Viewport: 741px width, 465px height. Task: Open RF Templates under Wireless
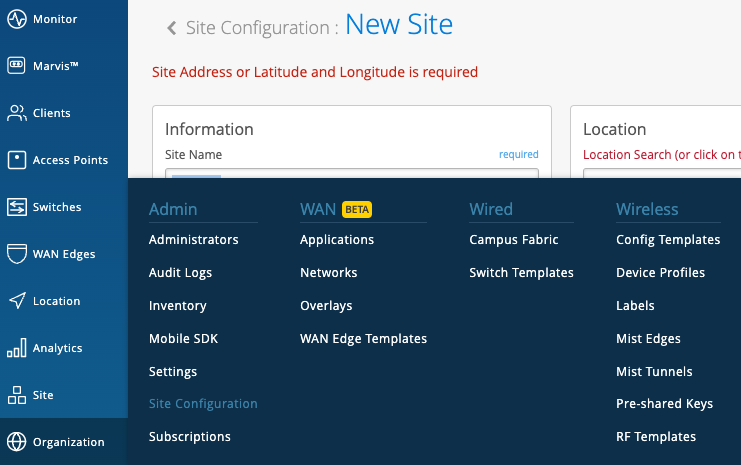(x=656, y=437)
